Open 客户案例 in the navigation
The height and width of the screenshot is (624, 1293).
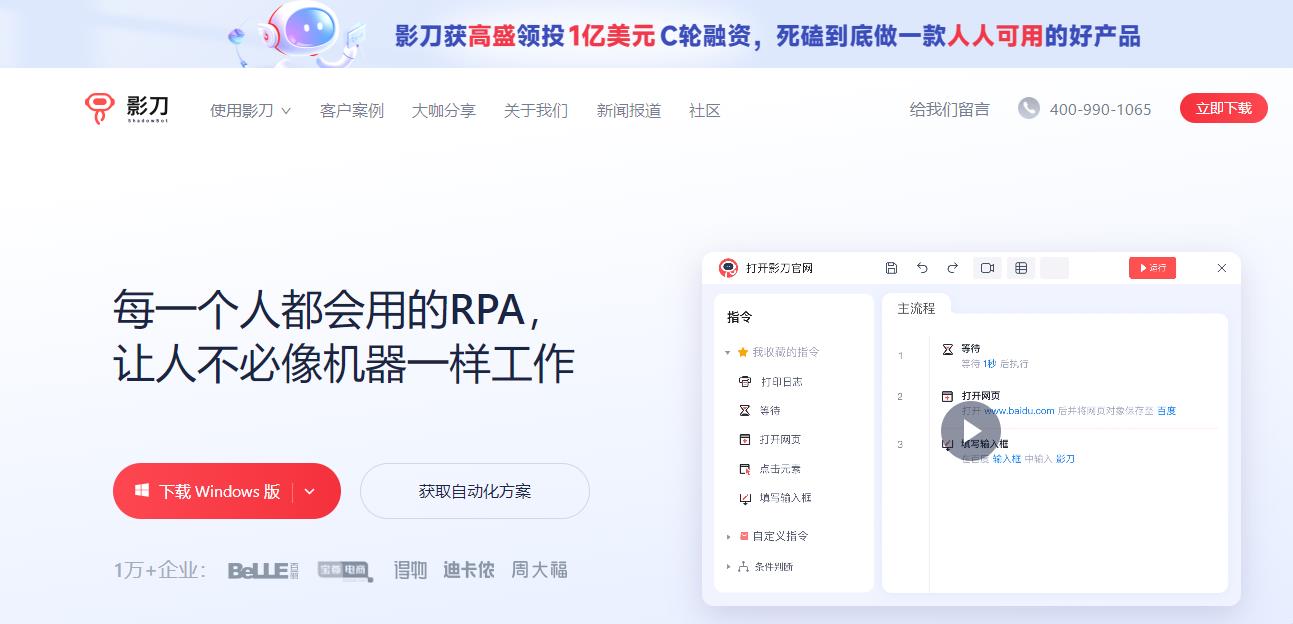352,110
